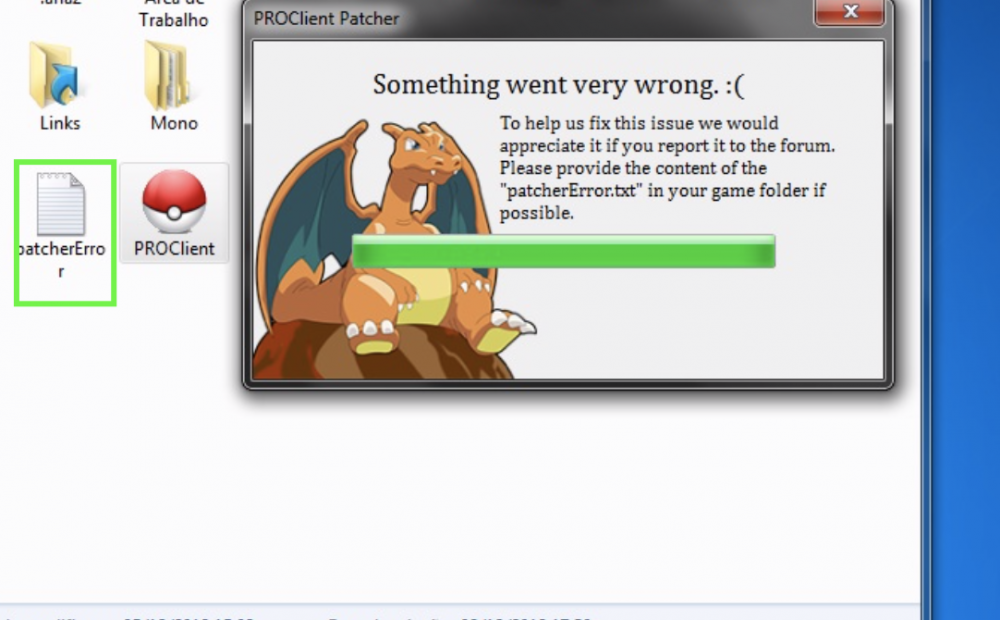Select the "Mono" folder name label
The height and width of the screenshot is (620, 1000).
174,123
